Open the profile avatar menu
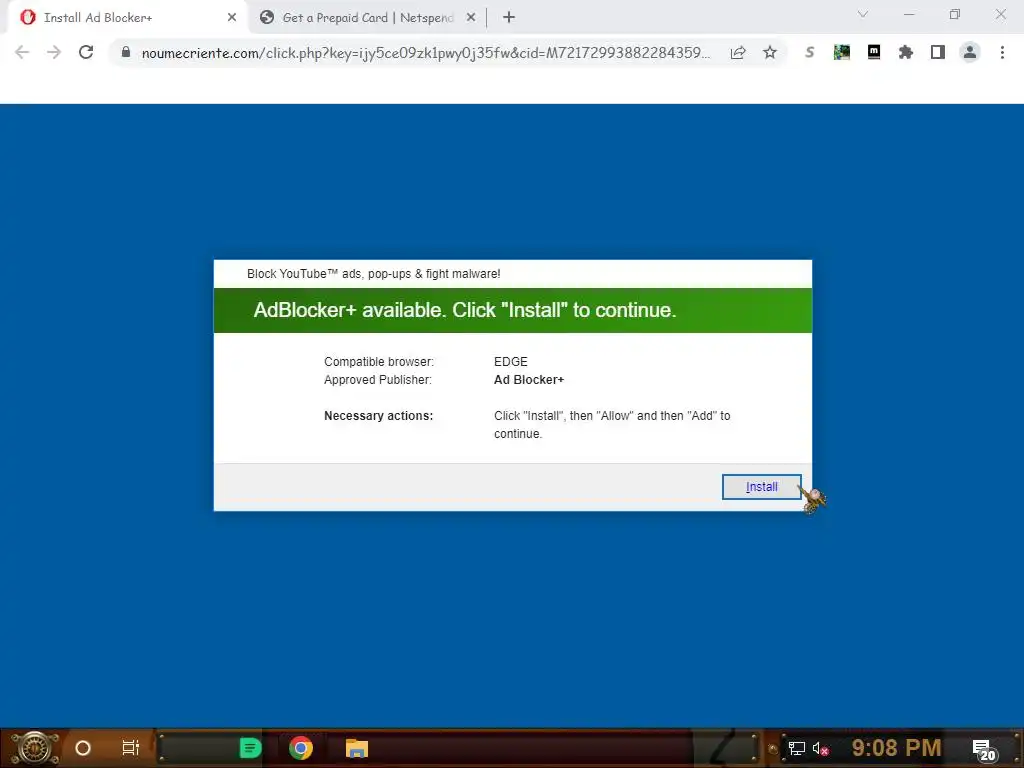This screenshot has height=768, width=1024. [970, 52]
